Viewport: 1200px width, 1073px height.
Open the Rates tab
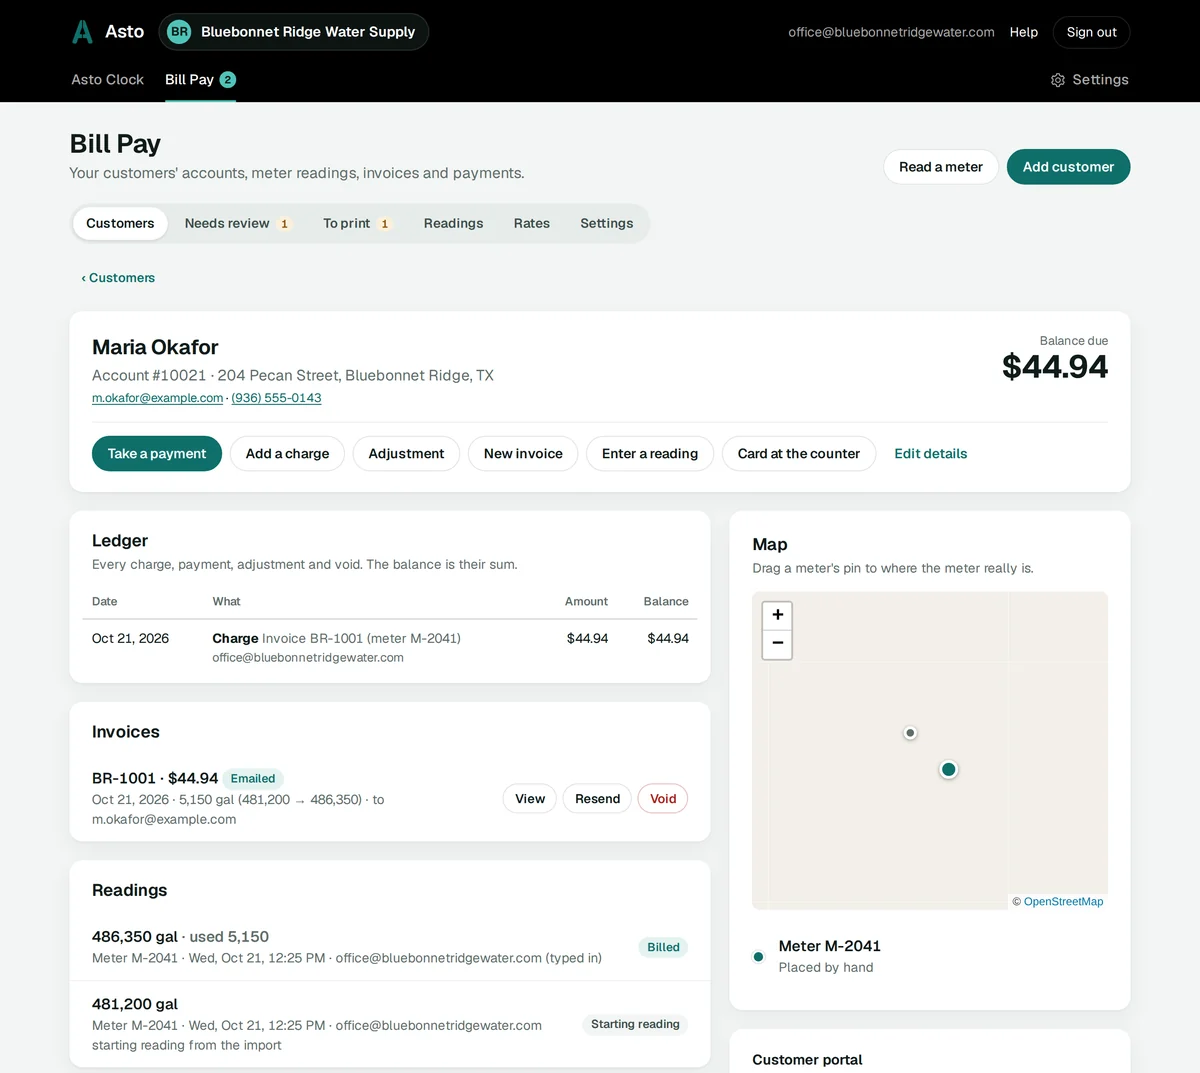point(532,223)
